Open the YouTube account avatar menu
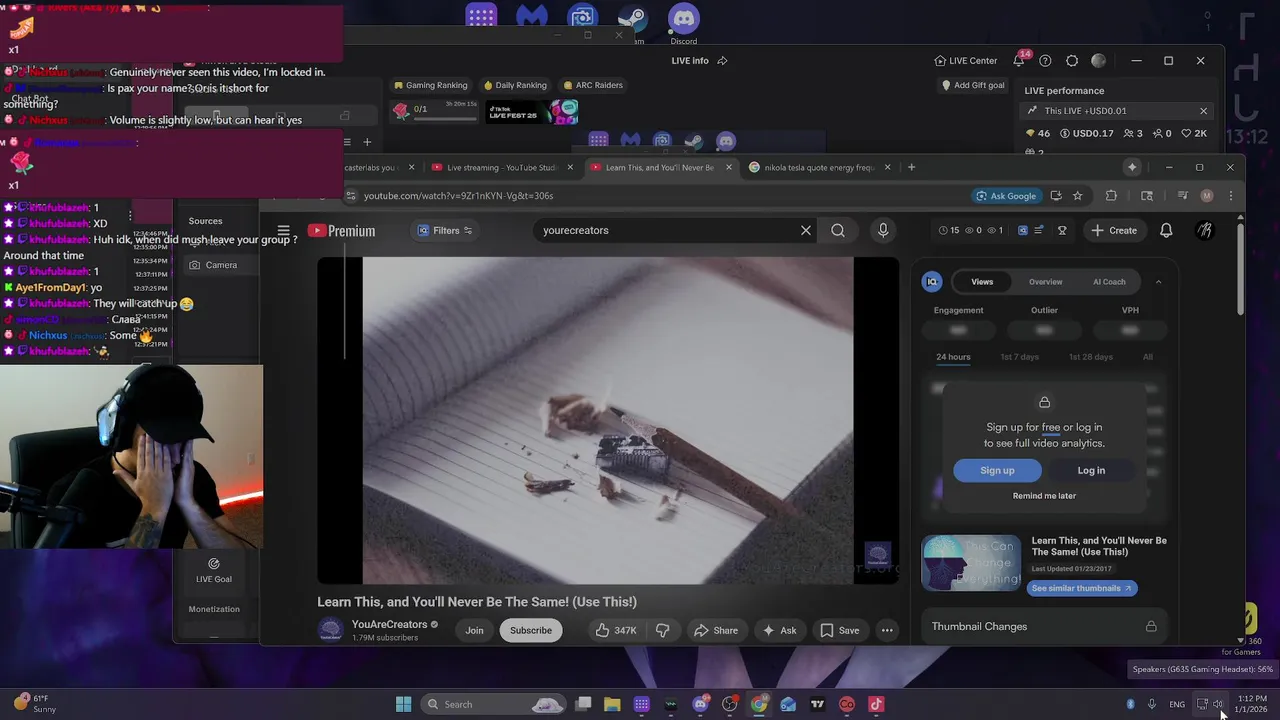Image resolution: width=1280 pixels, height=720 pixels. tap(1205, 230)
